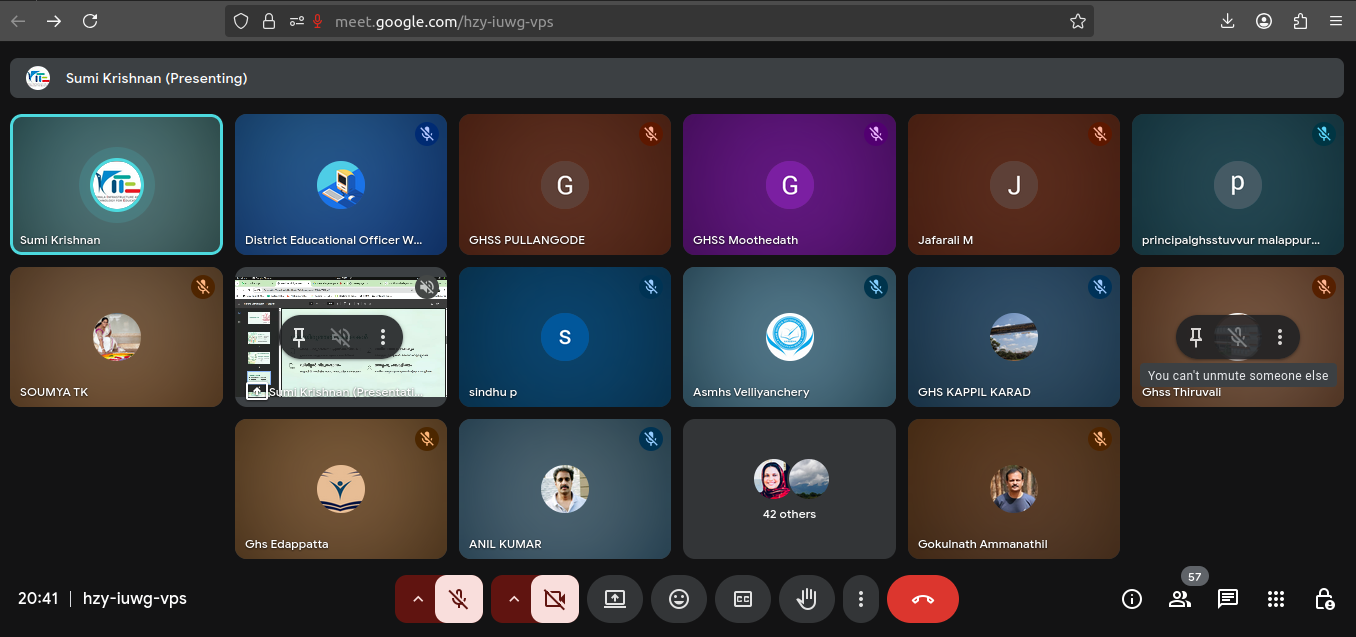1356x637 pixels.
Task: Open chat with everyone
Action: (1228, 599)
